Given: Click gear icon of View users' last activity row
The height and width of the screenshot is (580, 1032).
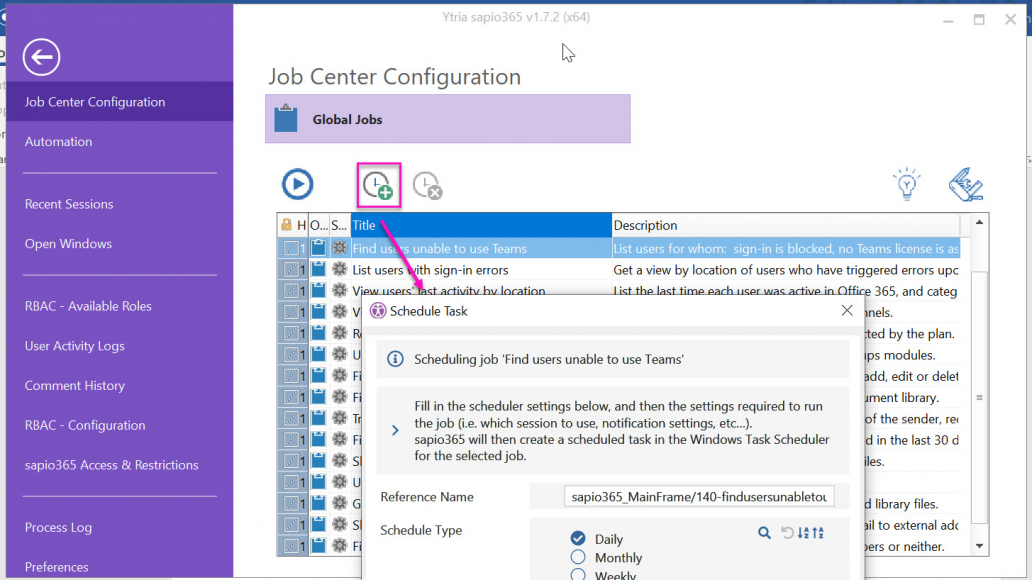Looking at the screenshot, I should tap(340, 290).
